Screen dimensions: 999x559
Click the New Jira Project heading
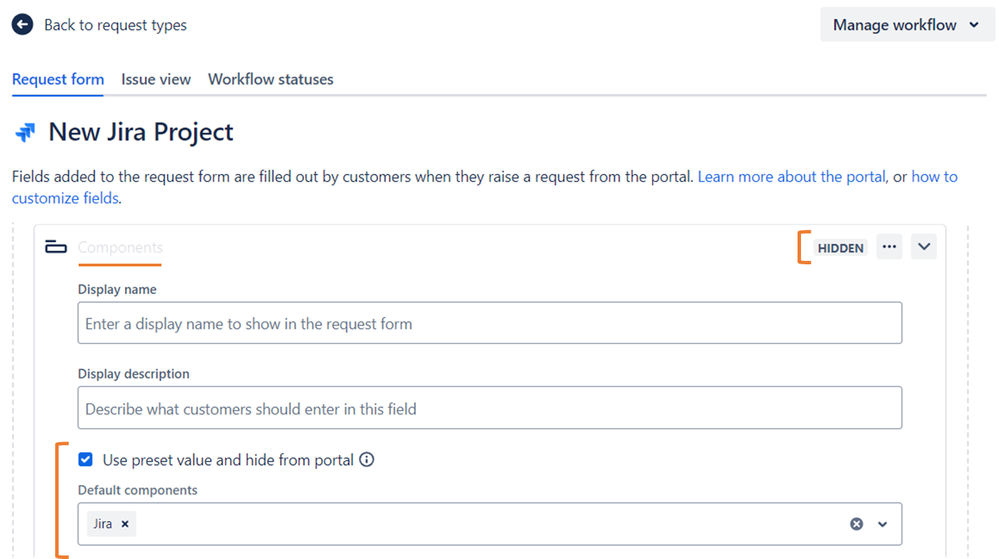coord(141,132)
